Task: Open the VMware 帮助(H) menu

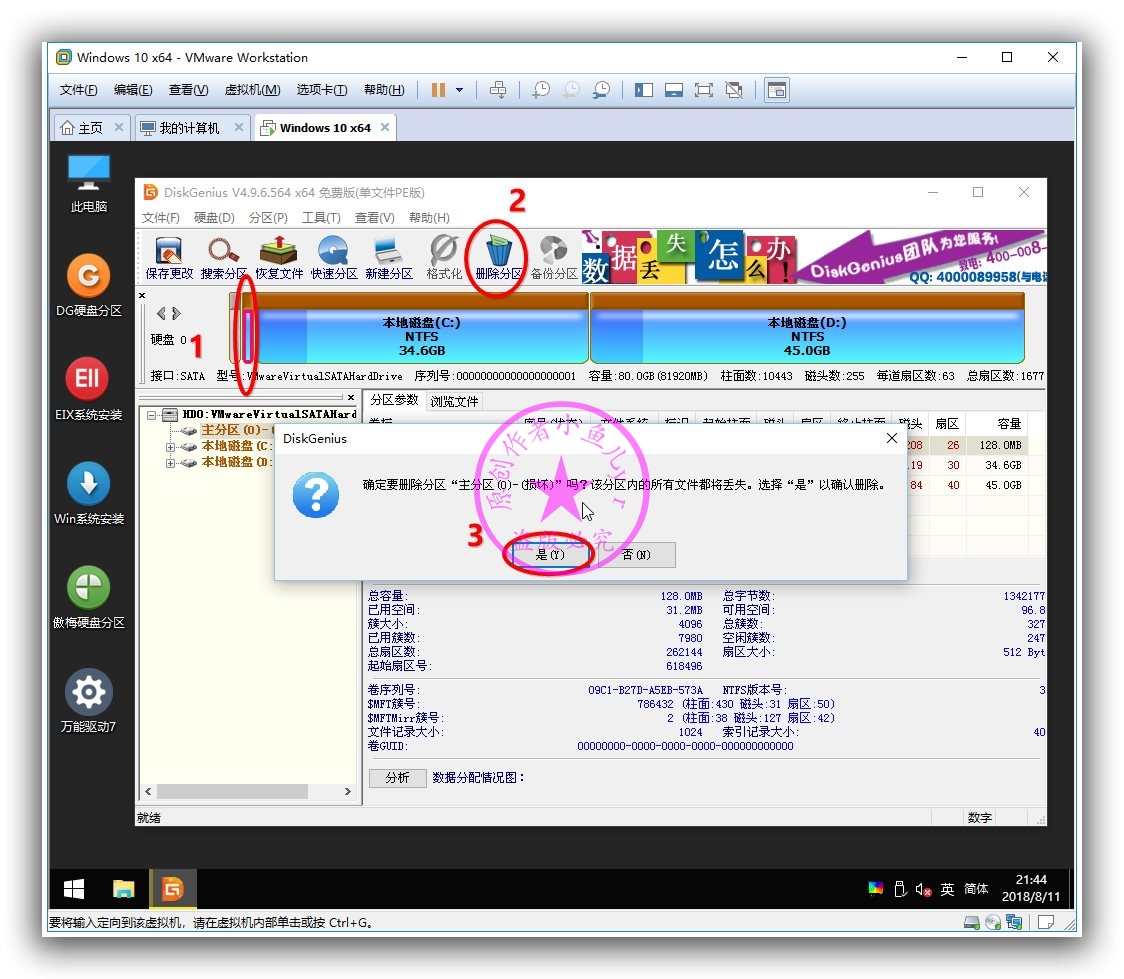Action: pyautogui.click(x=384, y=90)
